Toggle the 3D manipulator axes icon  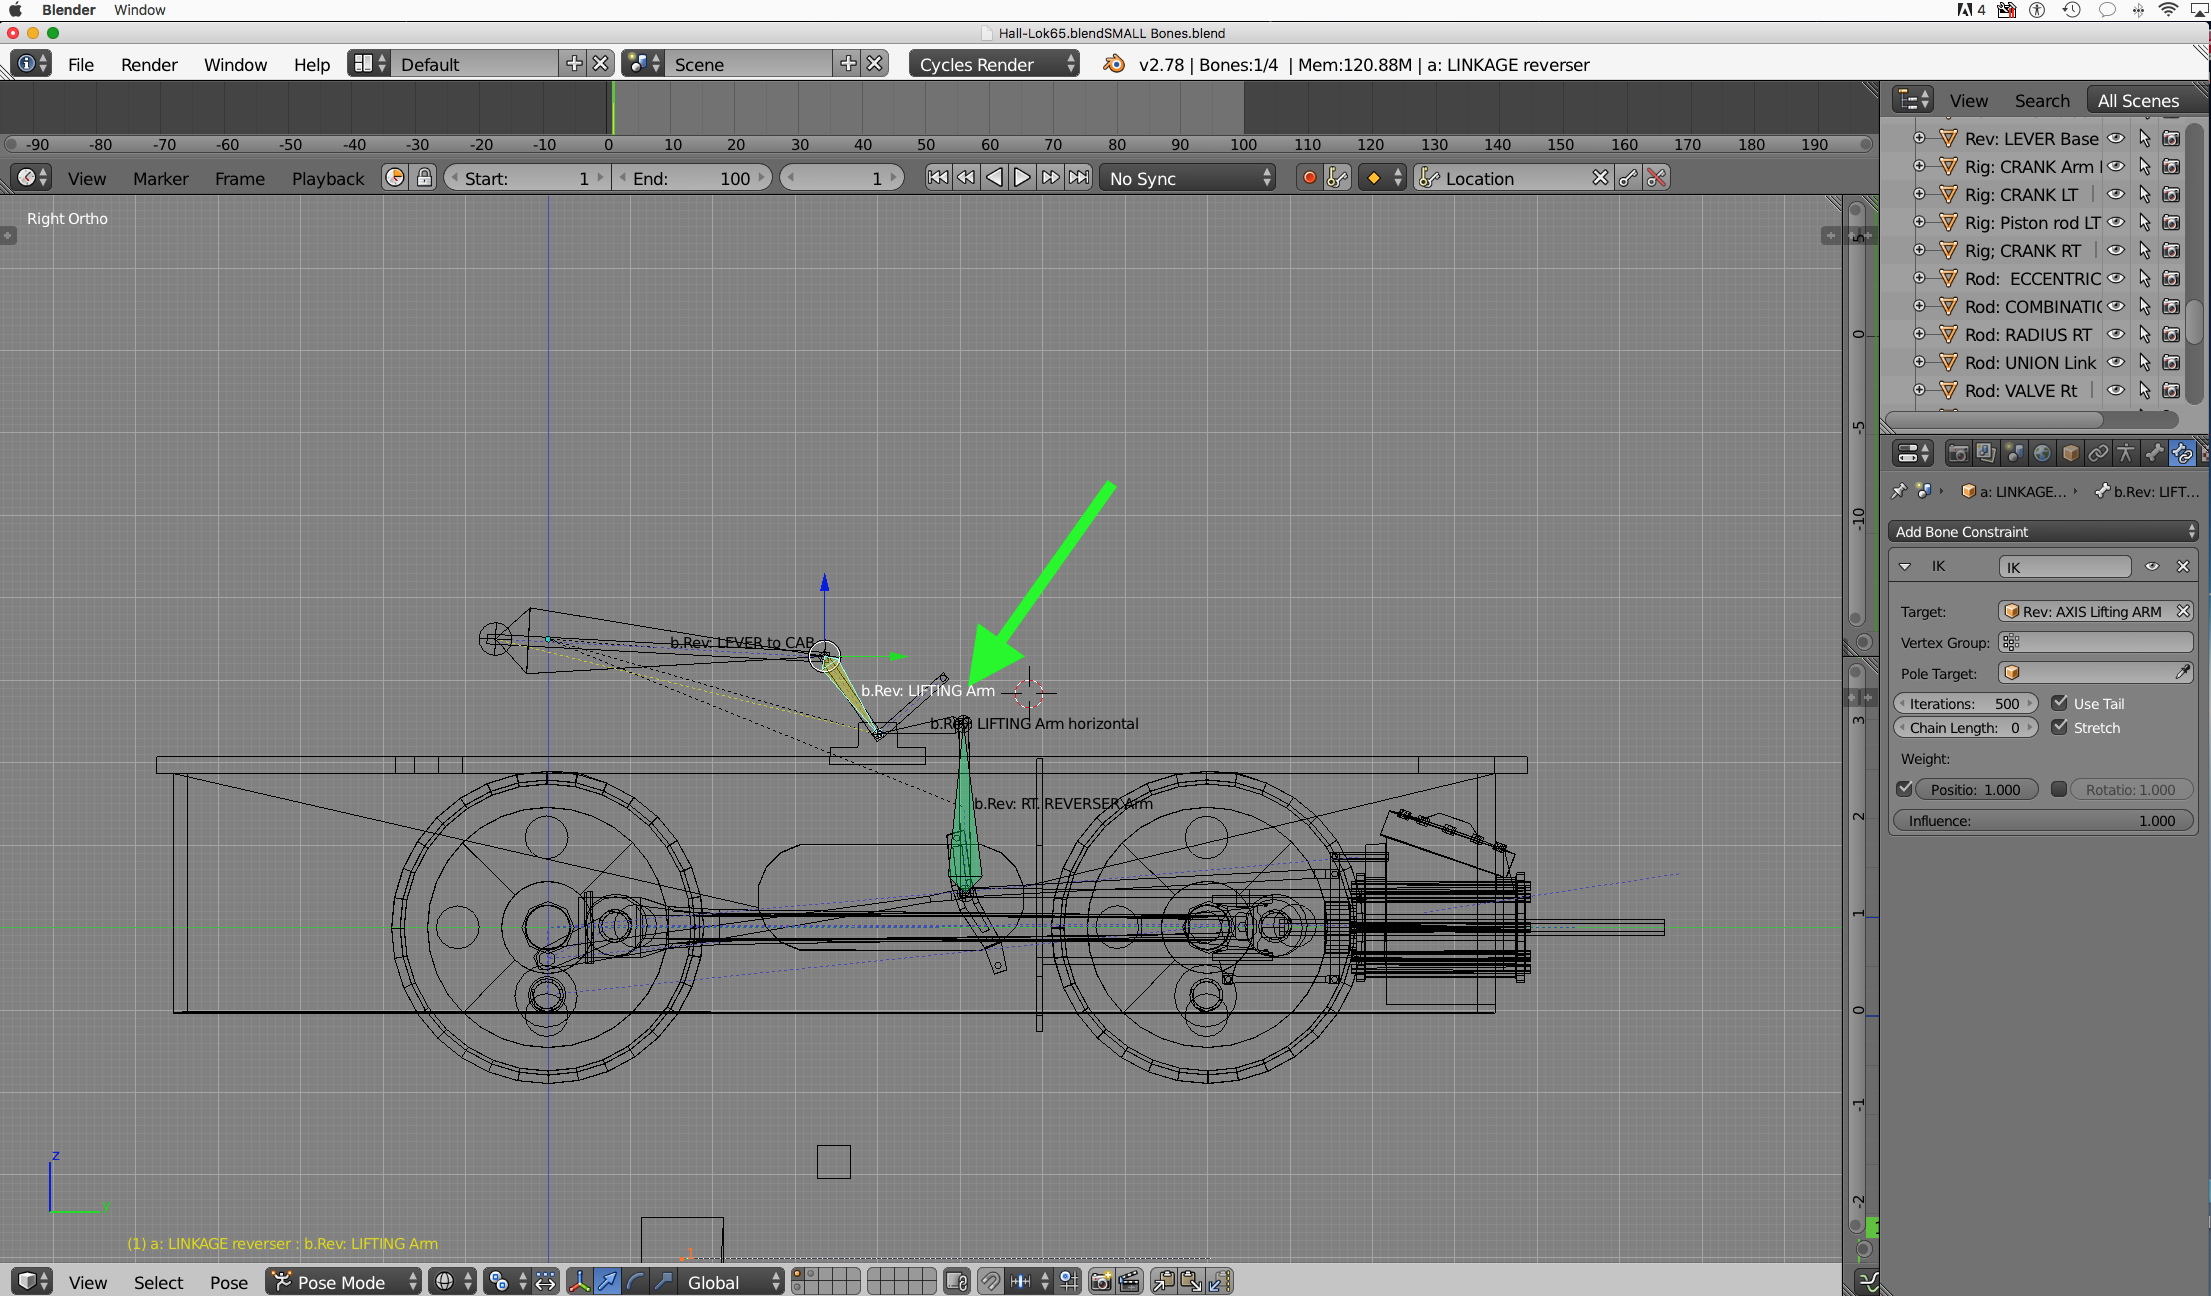click(579, 1281)
